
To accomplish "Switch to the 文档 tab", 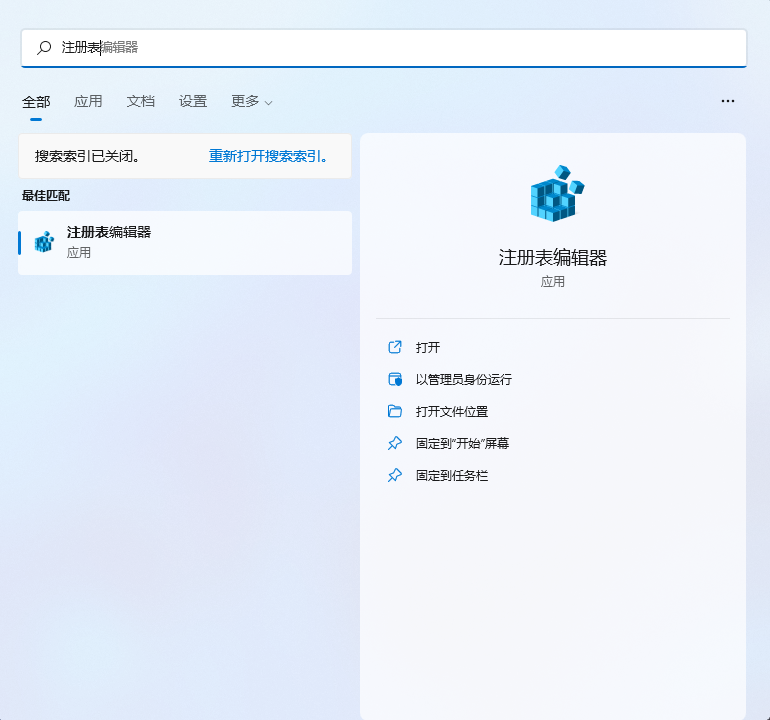I will (x=140, y=101).
